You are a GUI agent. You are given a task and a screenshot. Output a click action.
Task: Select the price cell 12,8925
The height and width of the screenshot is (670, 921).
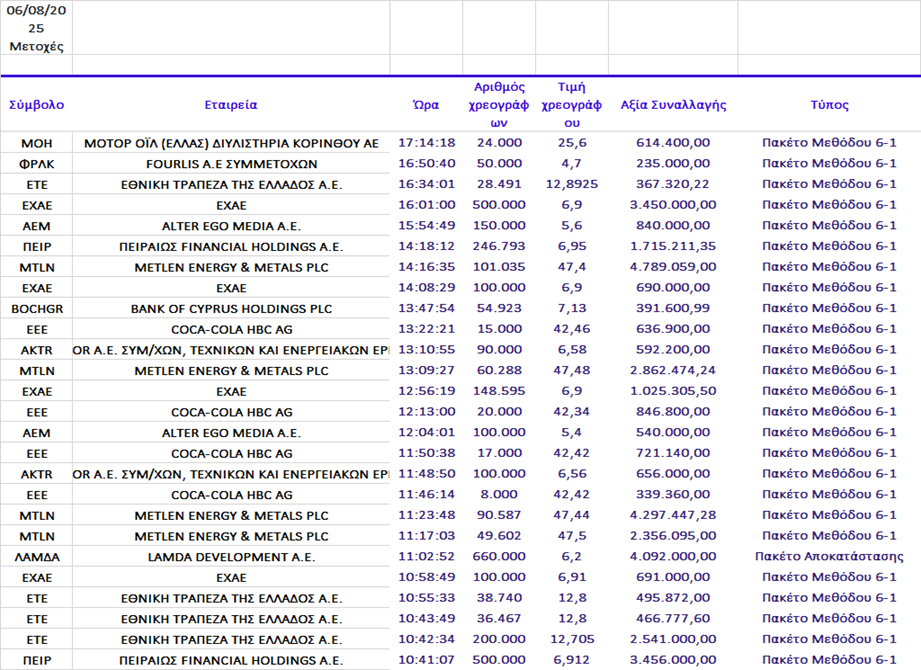coord(571,184)
